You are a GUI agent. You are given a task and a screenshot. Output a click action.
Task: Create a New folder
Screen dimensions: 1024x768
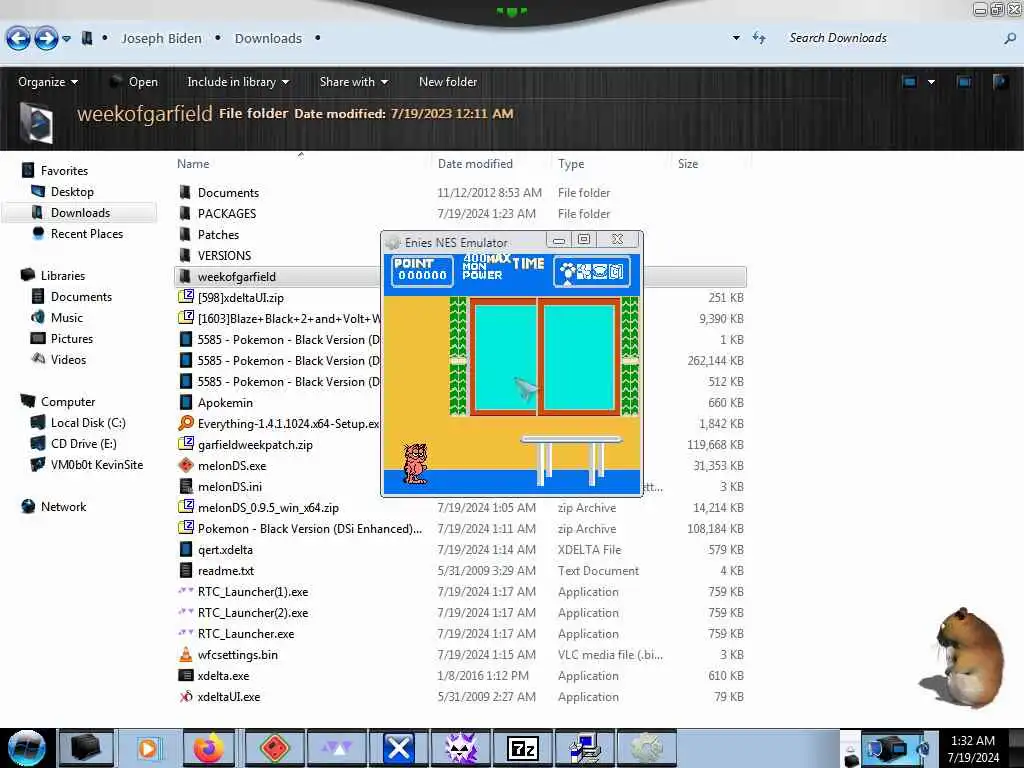[448, 82]
